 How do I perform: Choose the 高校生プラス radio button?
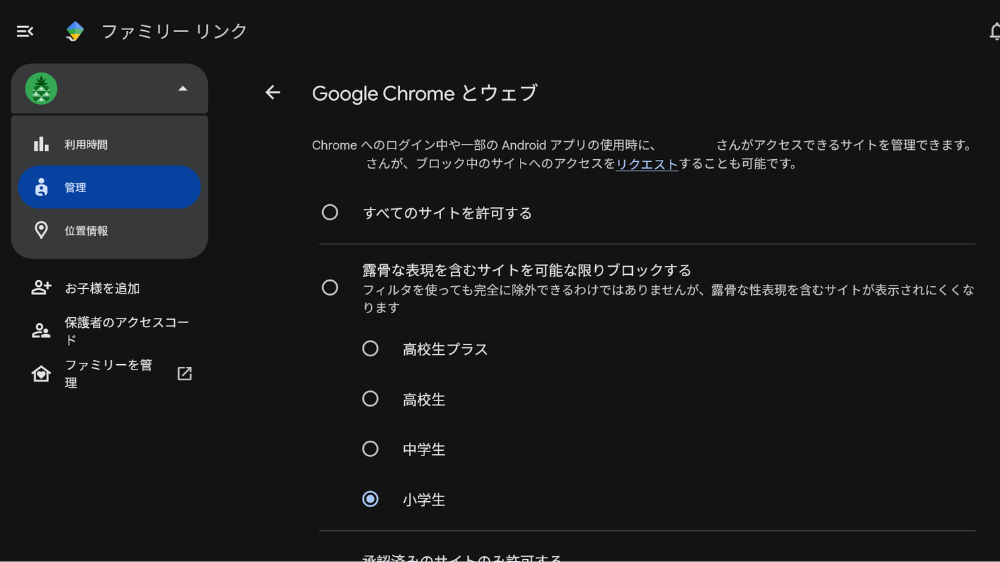click(x=370, y=348)
